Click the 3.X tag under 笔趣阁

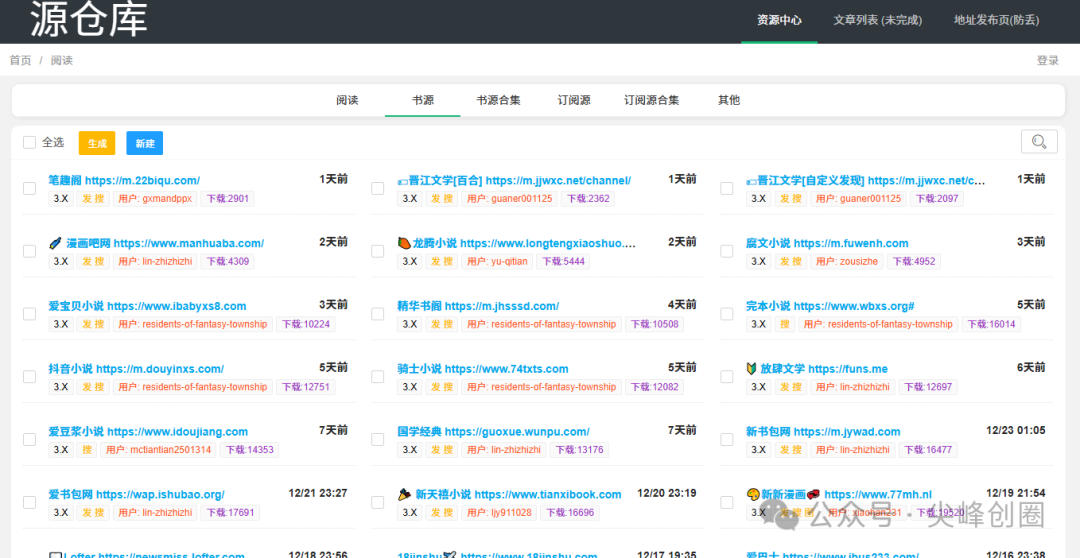click(61, 199)
